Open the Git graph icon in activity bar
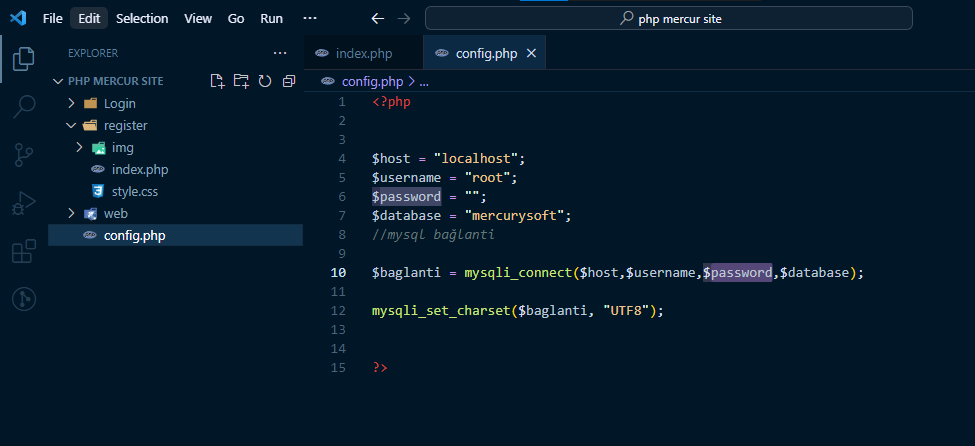Screen dimensions: 975x446 pyautogui.click(x=24, y=300)
